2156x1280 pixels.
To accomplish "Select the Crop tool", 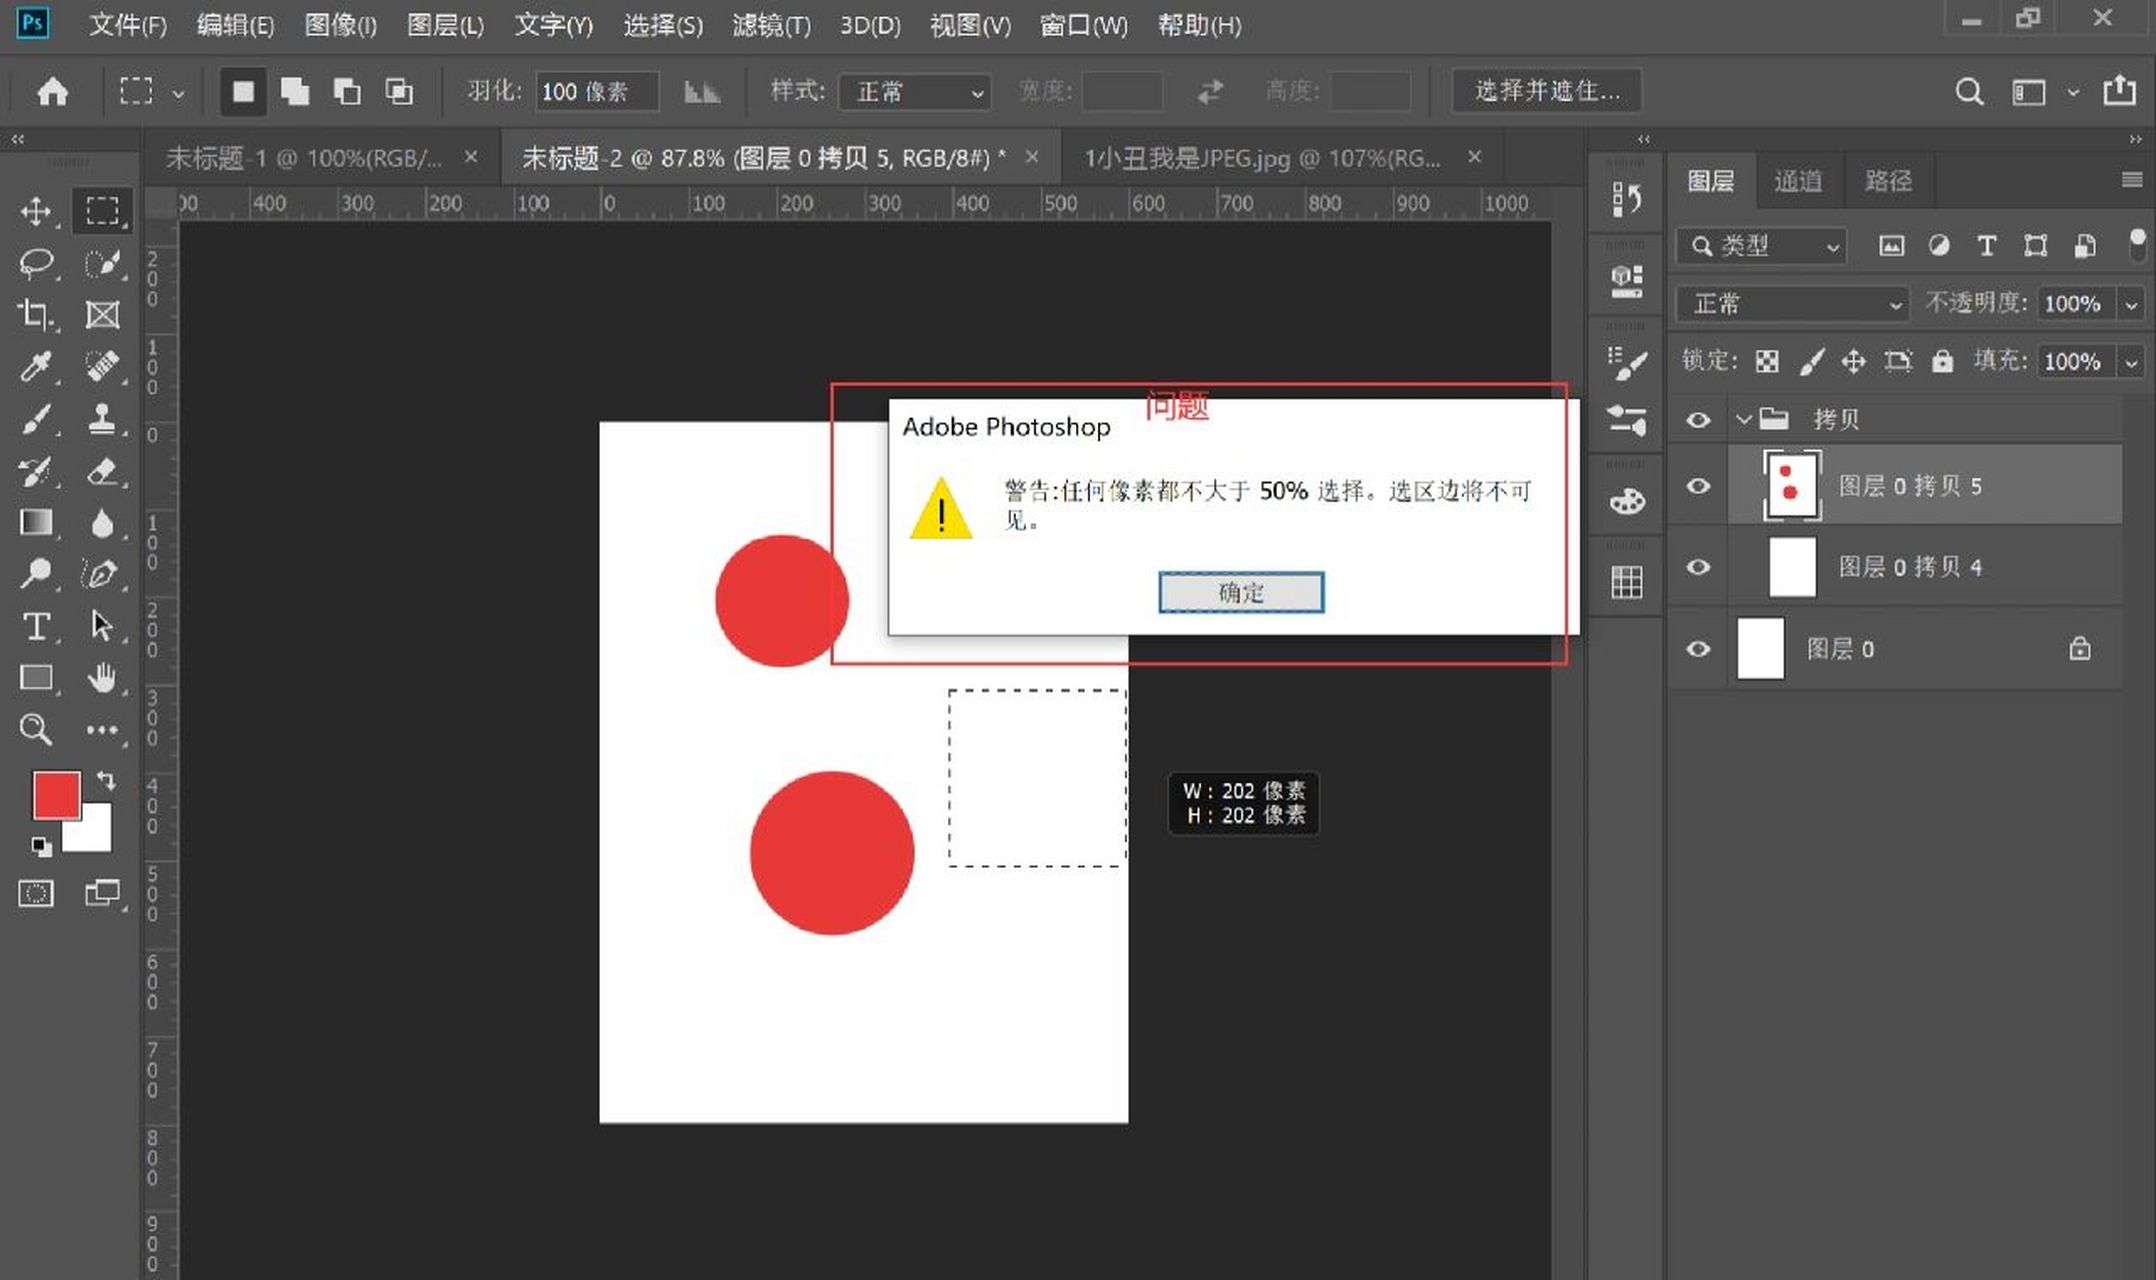I will (36, 315).
